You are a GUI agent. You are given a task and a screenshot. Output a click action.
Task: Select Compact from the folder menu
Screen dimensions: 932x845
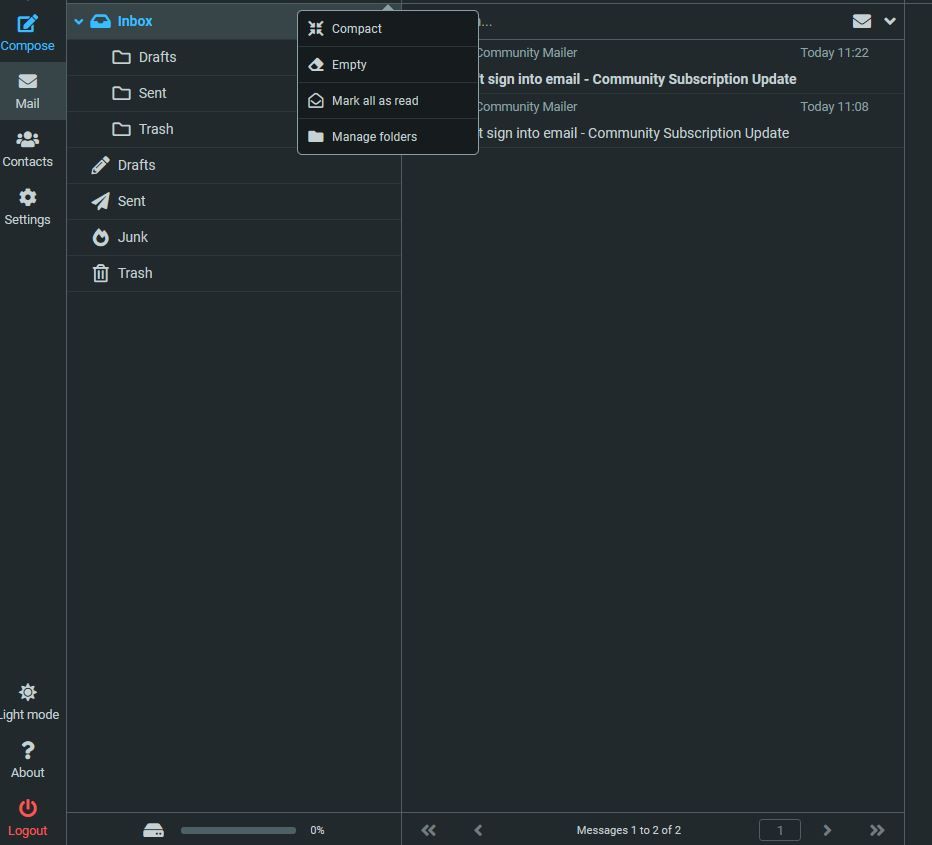[x=356, y=29]
